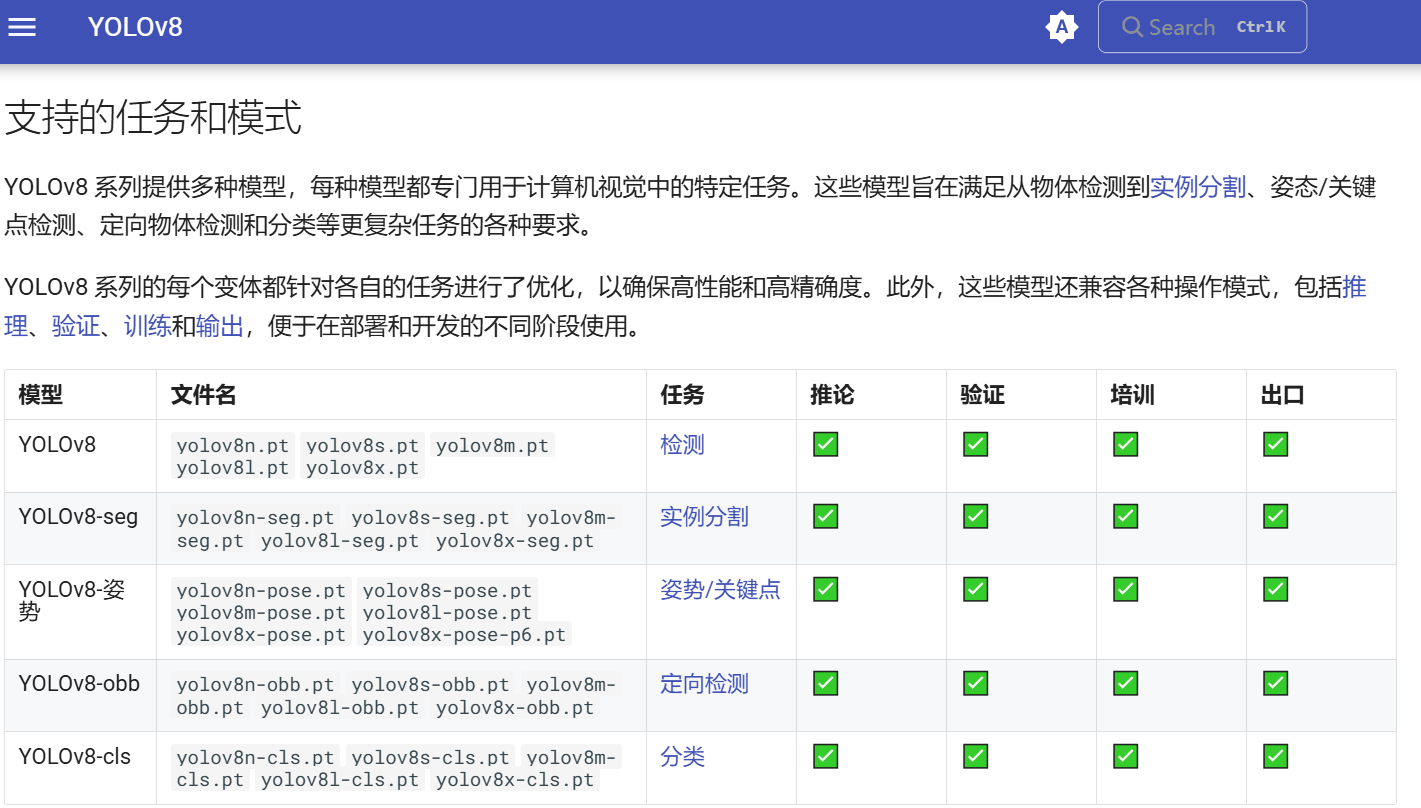Click the YOLOv8 site title in header bar
The width and height of the screenshot is (1421, 808).
(x=135, y=27)
